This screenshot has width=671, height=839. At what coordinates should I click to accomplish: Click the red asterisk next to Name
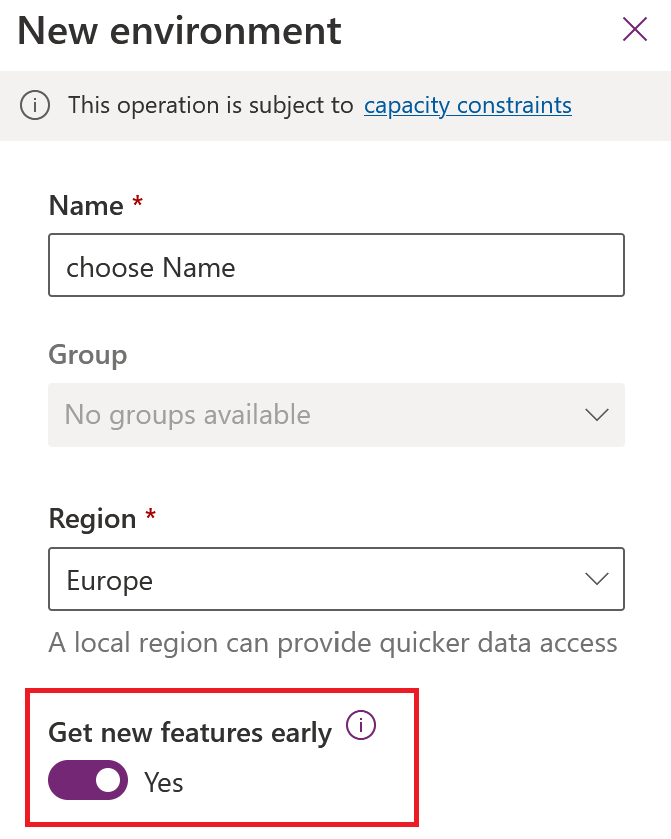coord(138,203)
